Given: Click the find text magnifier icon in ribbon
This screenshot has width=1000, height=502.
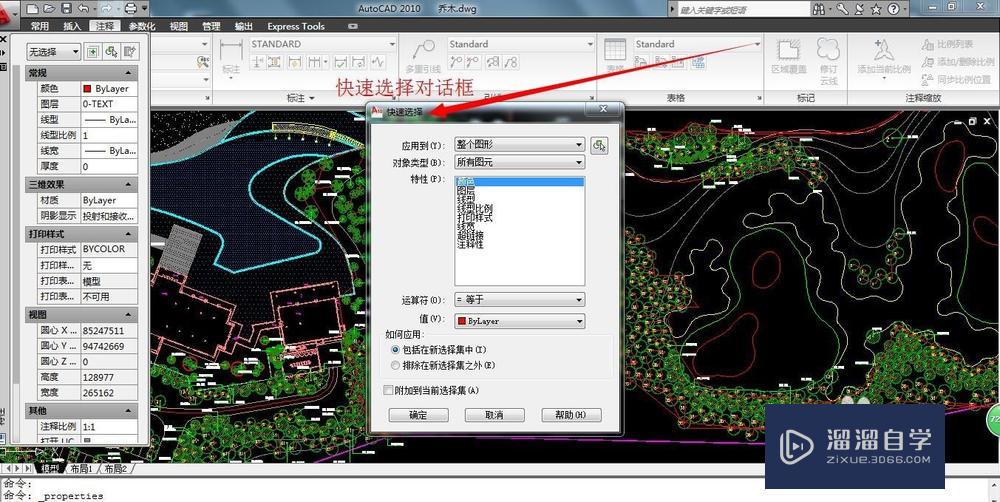Looking at the screenshot, I should 203,62.
